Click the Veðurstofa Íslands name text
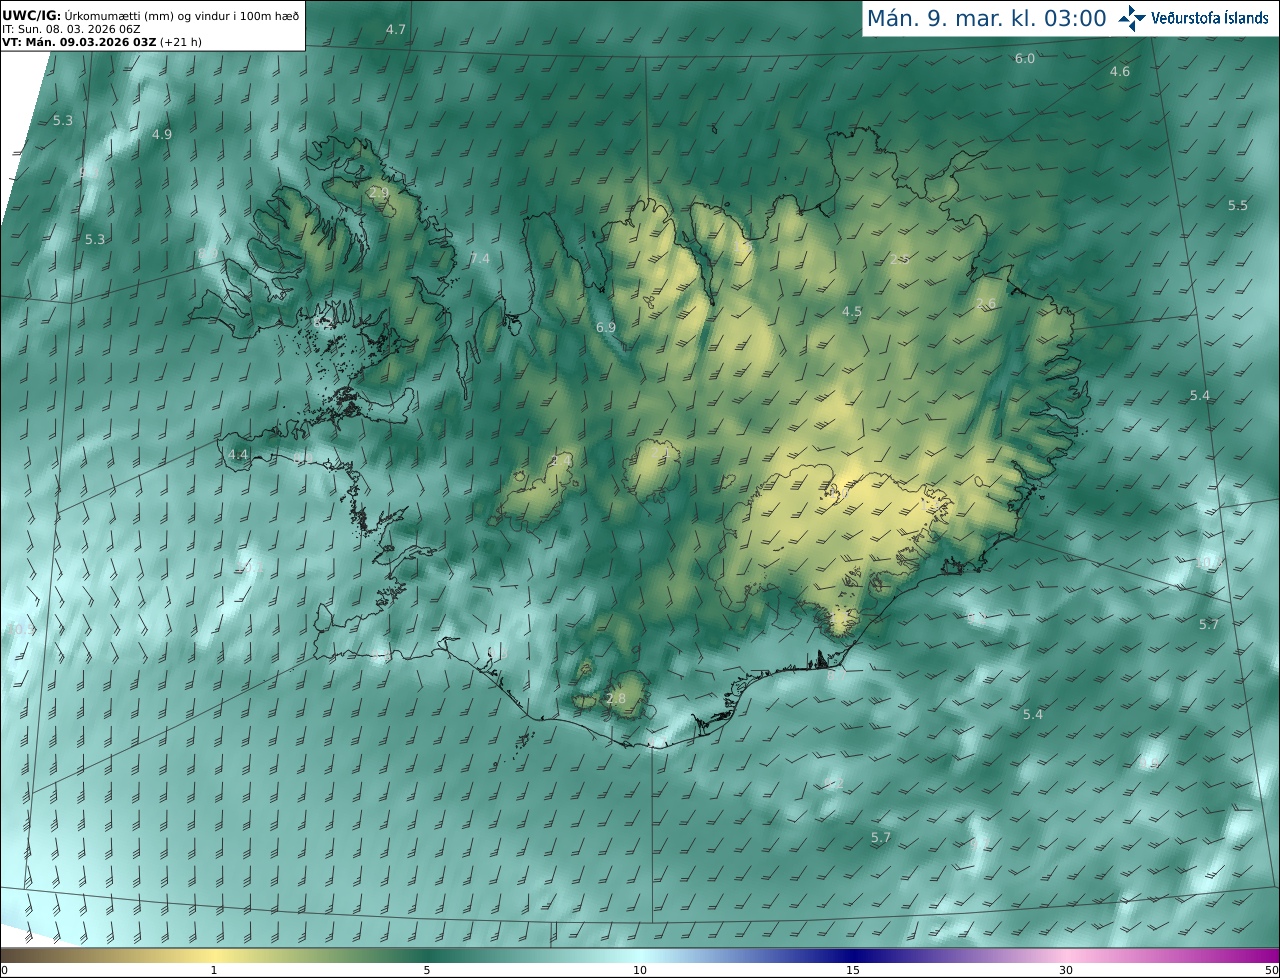This screenshot has width=1280, height=978. [1210, 18]
